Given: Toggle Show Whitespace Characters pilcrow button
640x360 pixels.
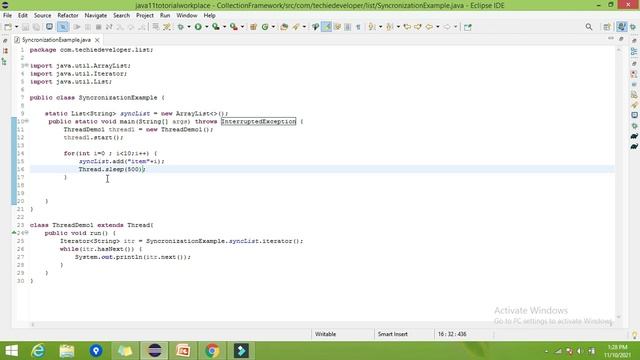Looking at the screenshot, I should tap(358, 27).
